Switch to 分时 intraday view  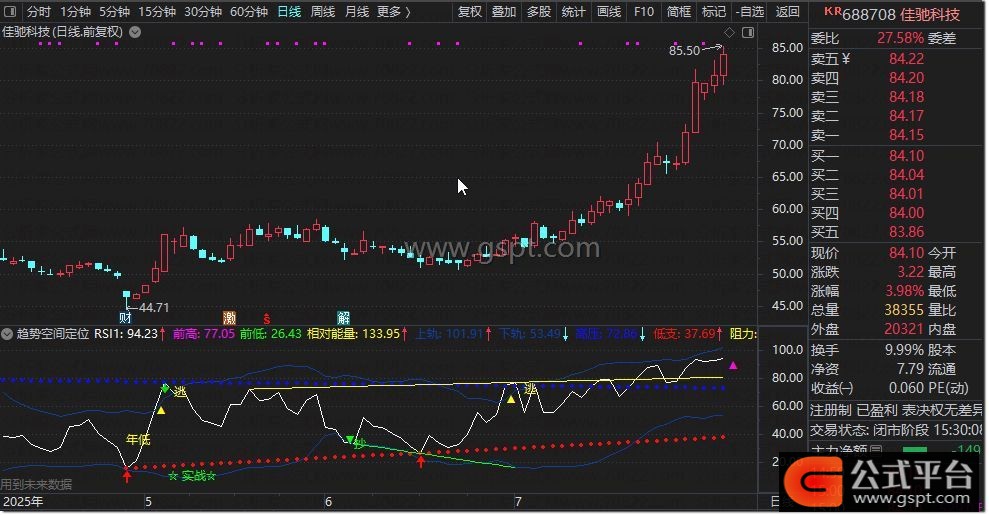tap(38, 12)
